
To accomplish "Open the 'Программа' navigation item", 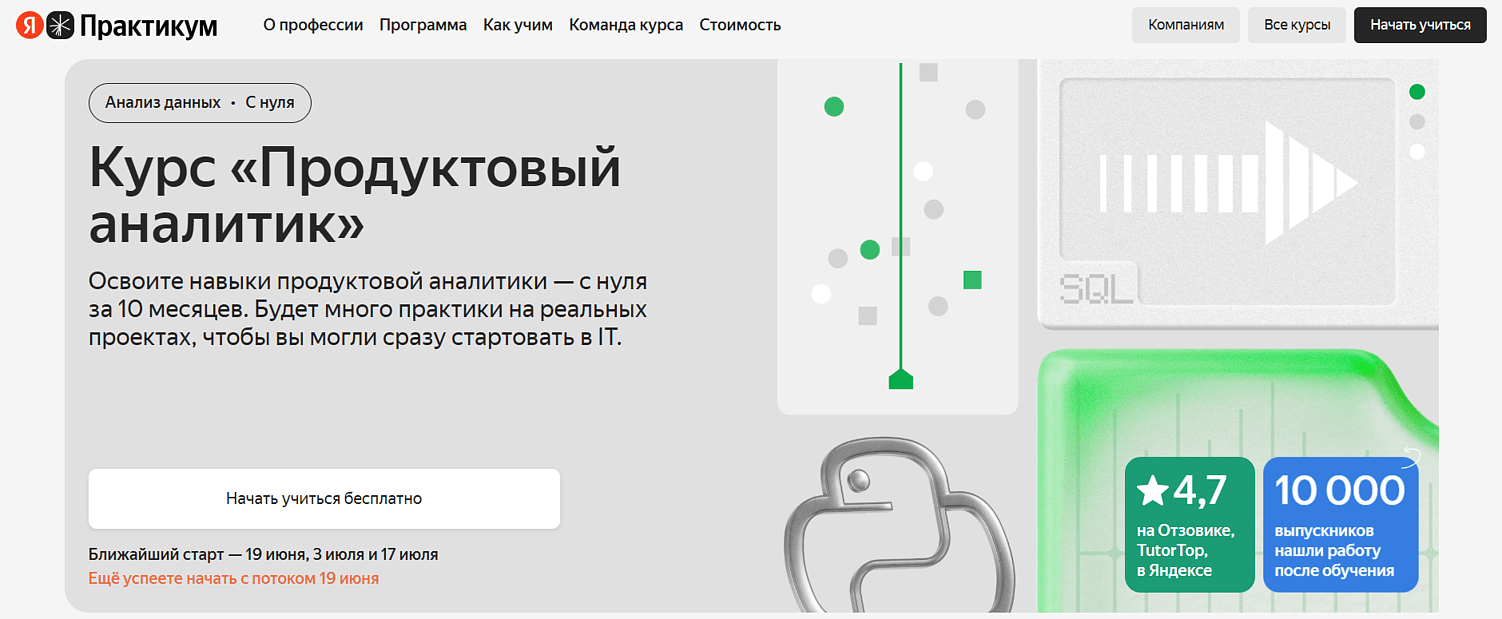I will click(x=423, y=25).
